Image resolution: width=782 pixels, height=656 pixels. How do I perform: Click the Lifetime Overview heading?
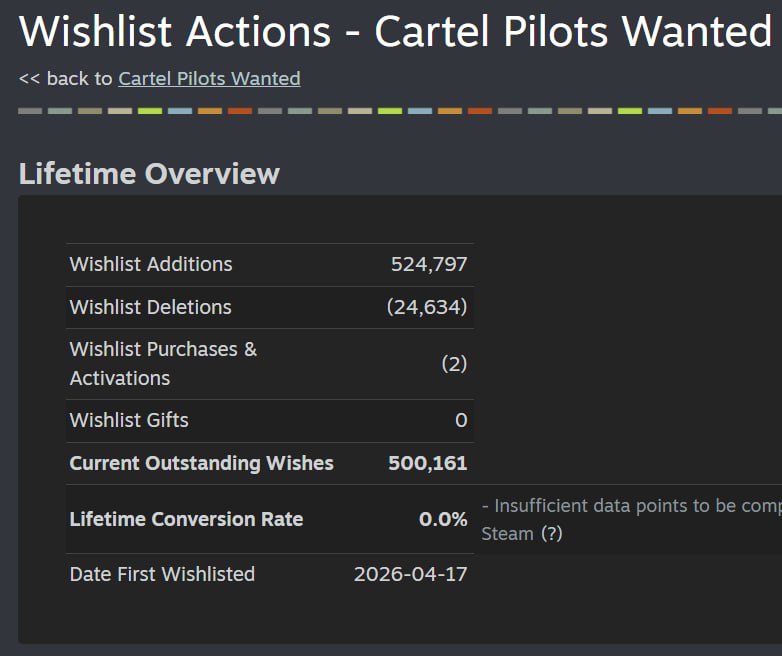tap(149, 174)
